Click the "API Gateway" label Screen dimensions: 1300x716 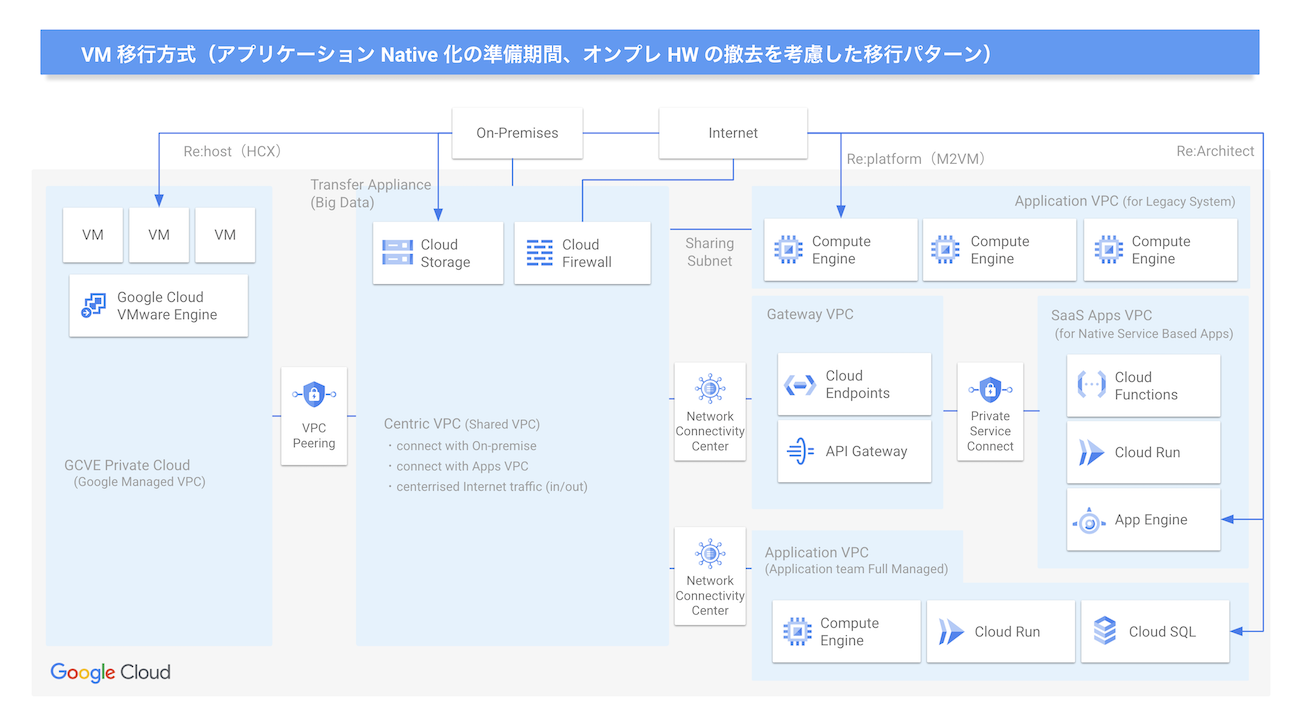[866, 452]
